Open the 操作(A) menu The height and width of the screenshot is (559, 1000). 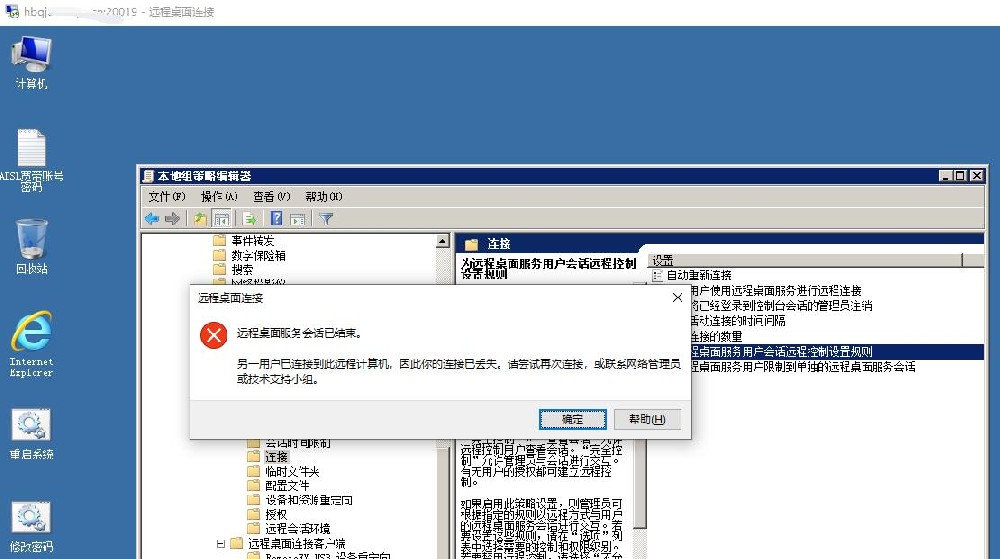click(x=219, y=196)
